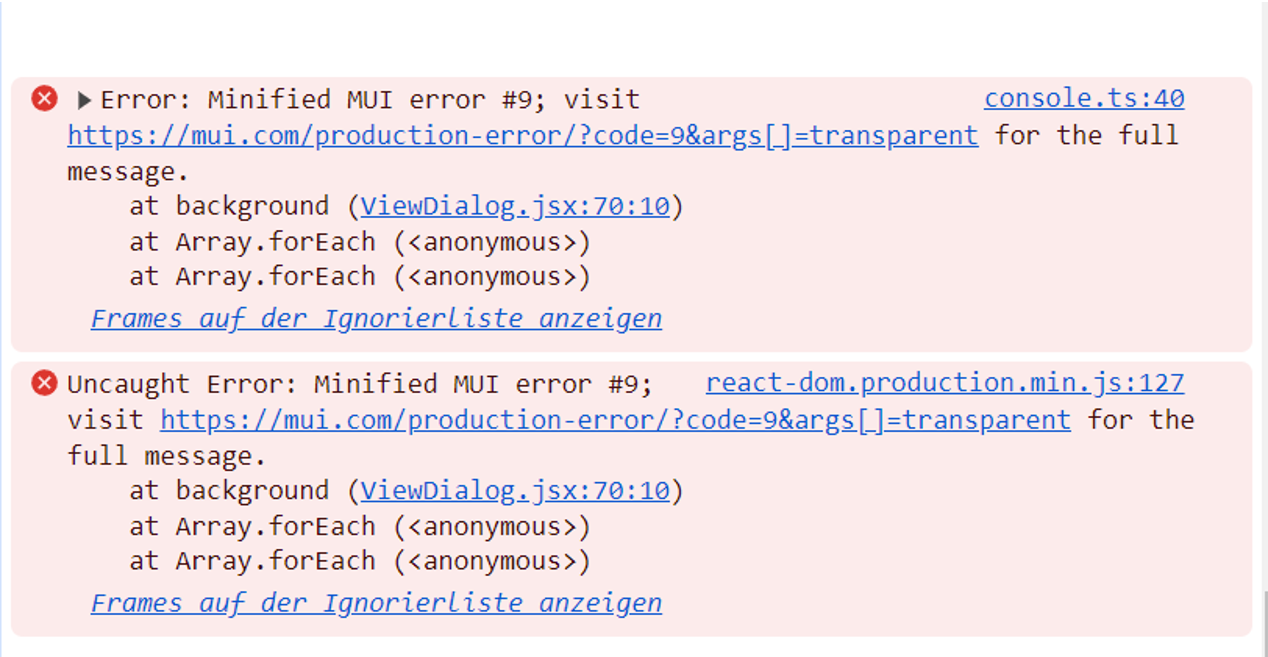Open ViewDialog.jsx:70:10 in the first error's stack
Viewport: 1268px width, 657px height.
(515, 207)
